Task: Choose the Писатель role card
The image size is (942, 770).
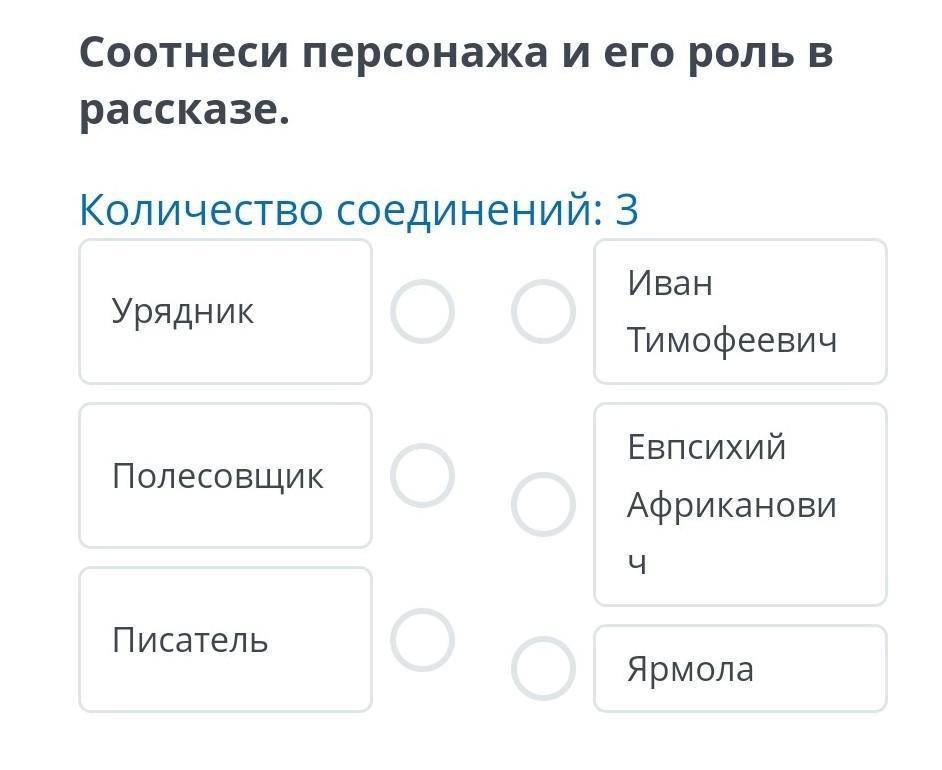Action: click(225, 639)
